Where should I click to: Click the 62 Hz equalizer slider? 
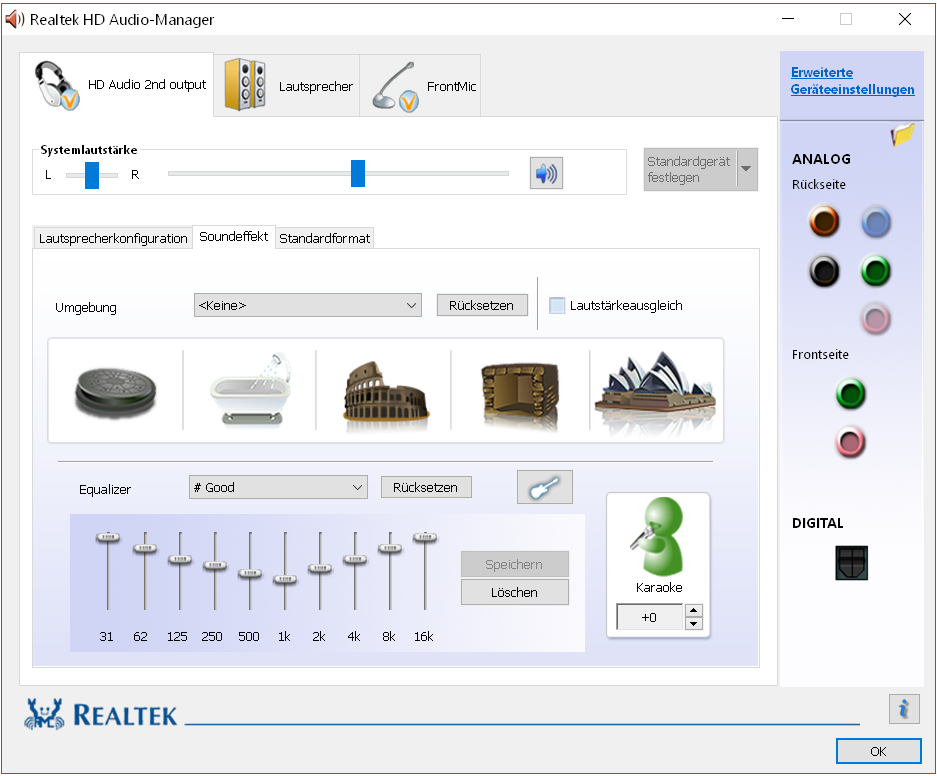(145, 548)
